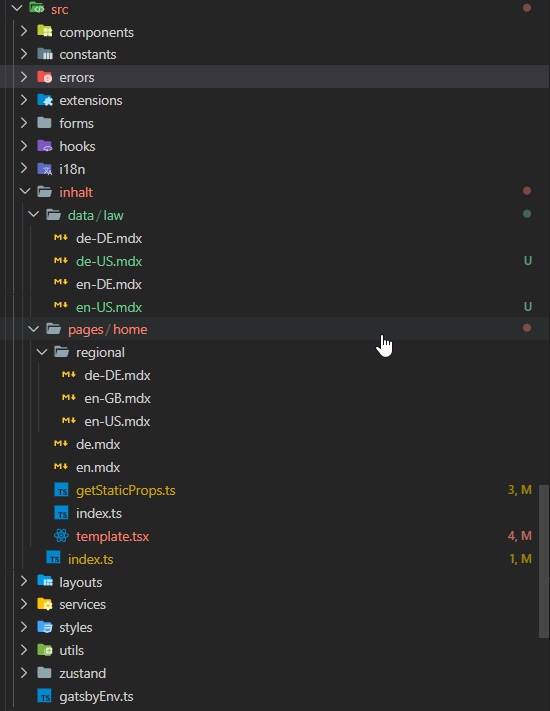Collapse the inhalt folder chevron
Screen dimensions: 550x711
[x=25, y=191]
